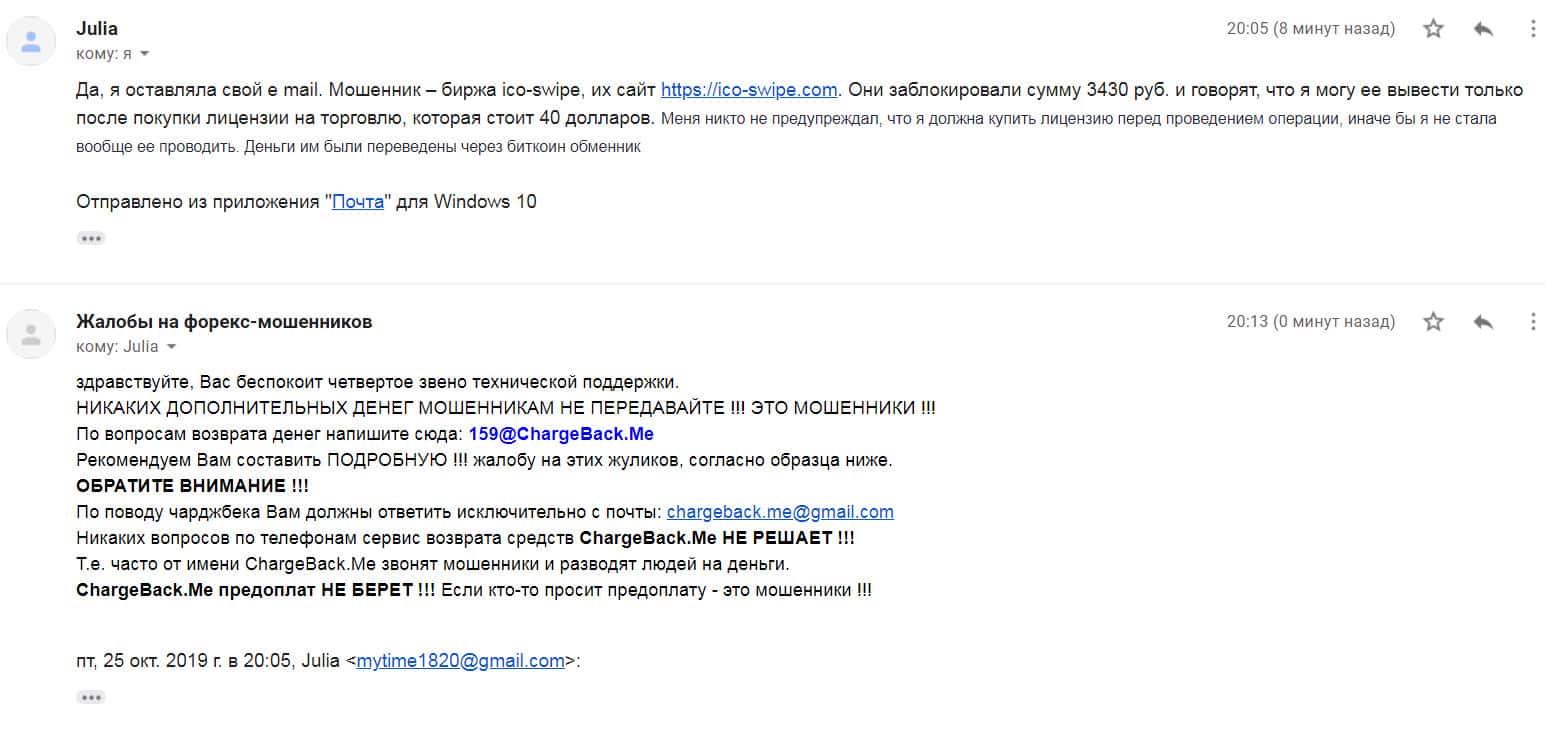Expand recipient details 'кому: Julia'
Image resolution: width=1564 pixels, height=750 pixels.
(x=171, y=347)
